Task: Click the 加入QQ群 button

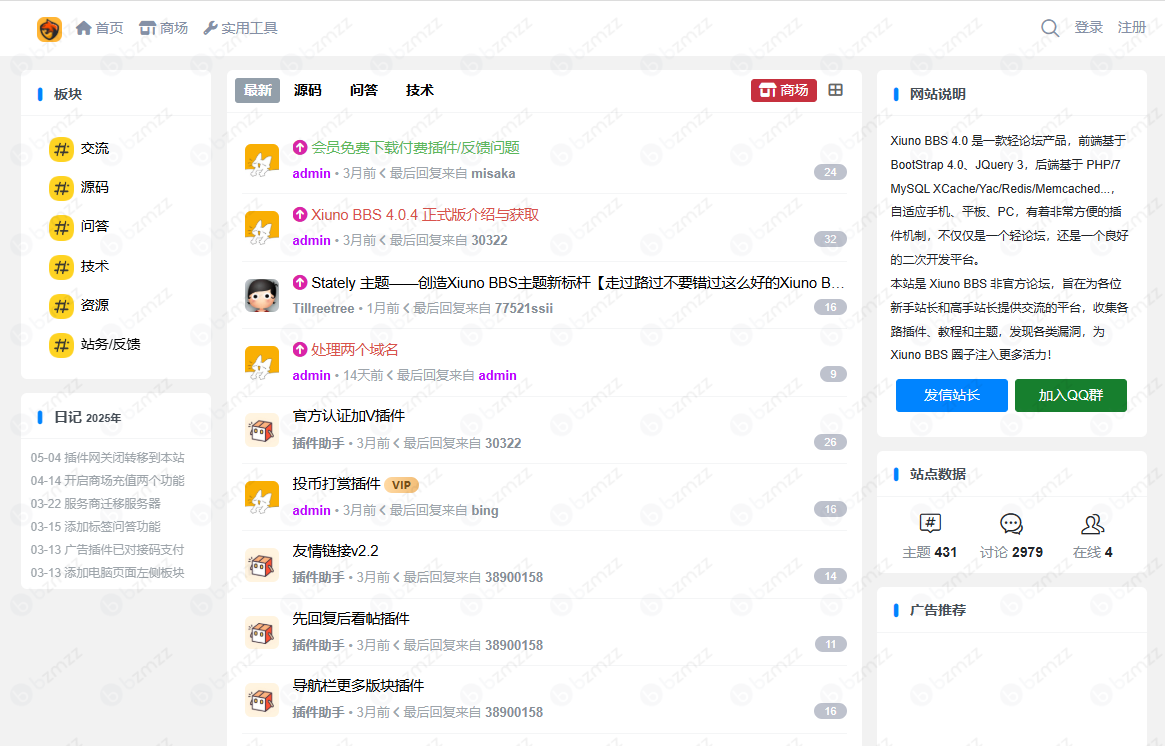Action: point(1071,395)
